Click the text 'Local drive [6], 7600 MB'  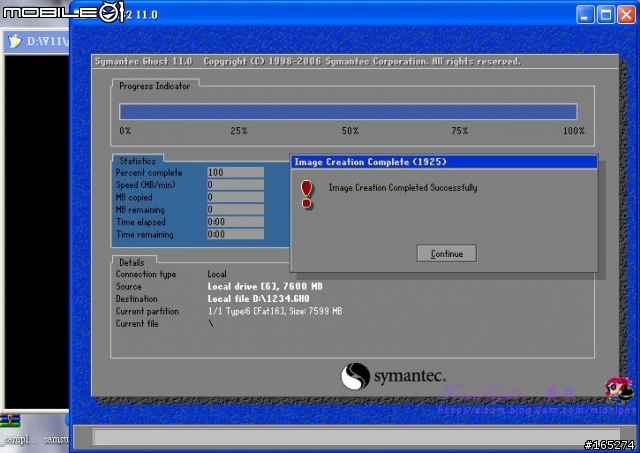[265, 286]
